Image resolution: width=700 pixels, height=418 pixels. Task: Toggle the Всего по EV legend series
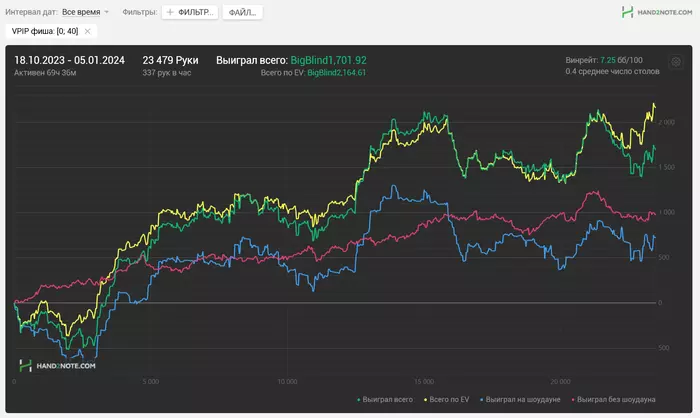(x=446, y=400)
